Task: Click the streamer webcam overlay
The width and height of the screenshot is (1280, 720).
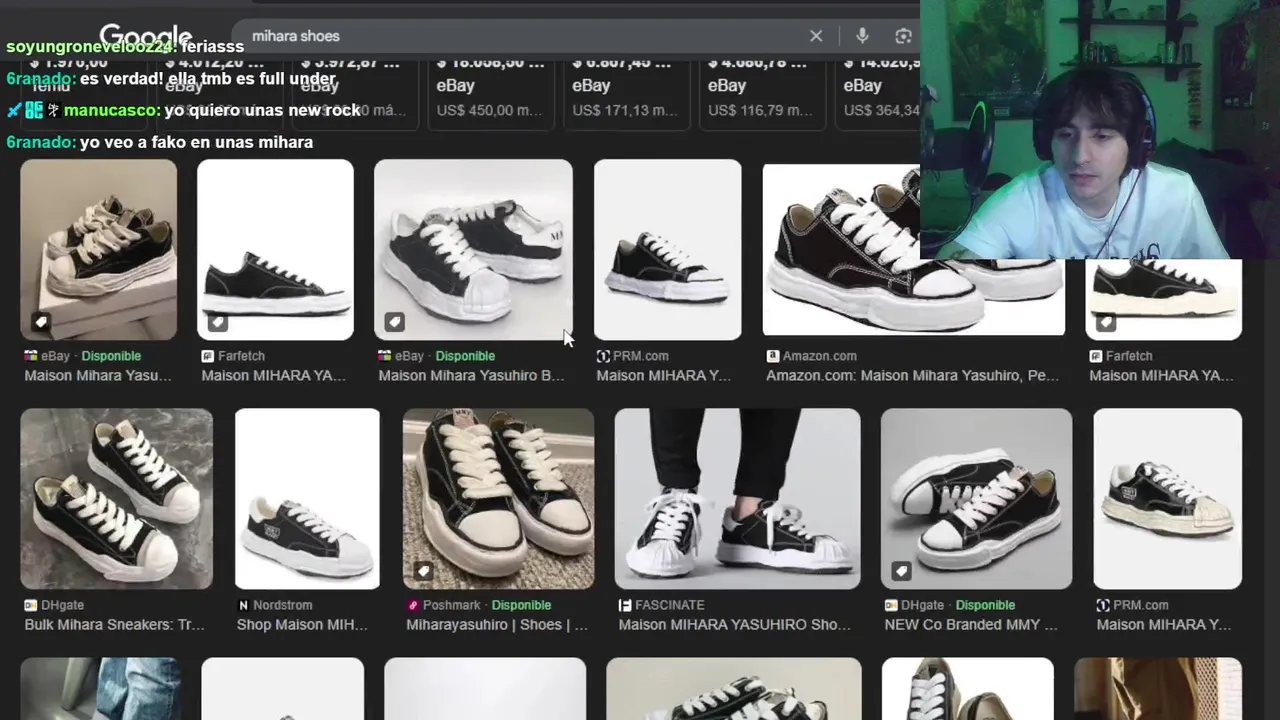Action: coord(1100,129)
